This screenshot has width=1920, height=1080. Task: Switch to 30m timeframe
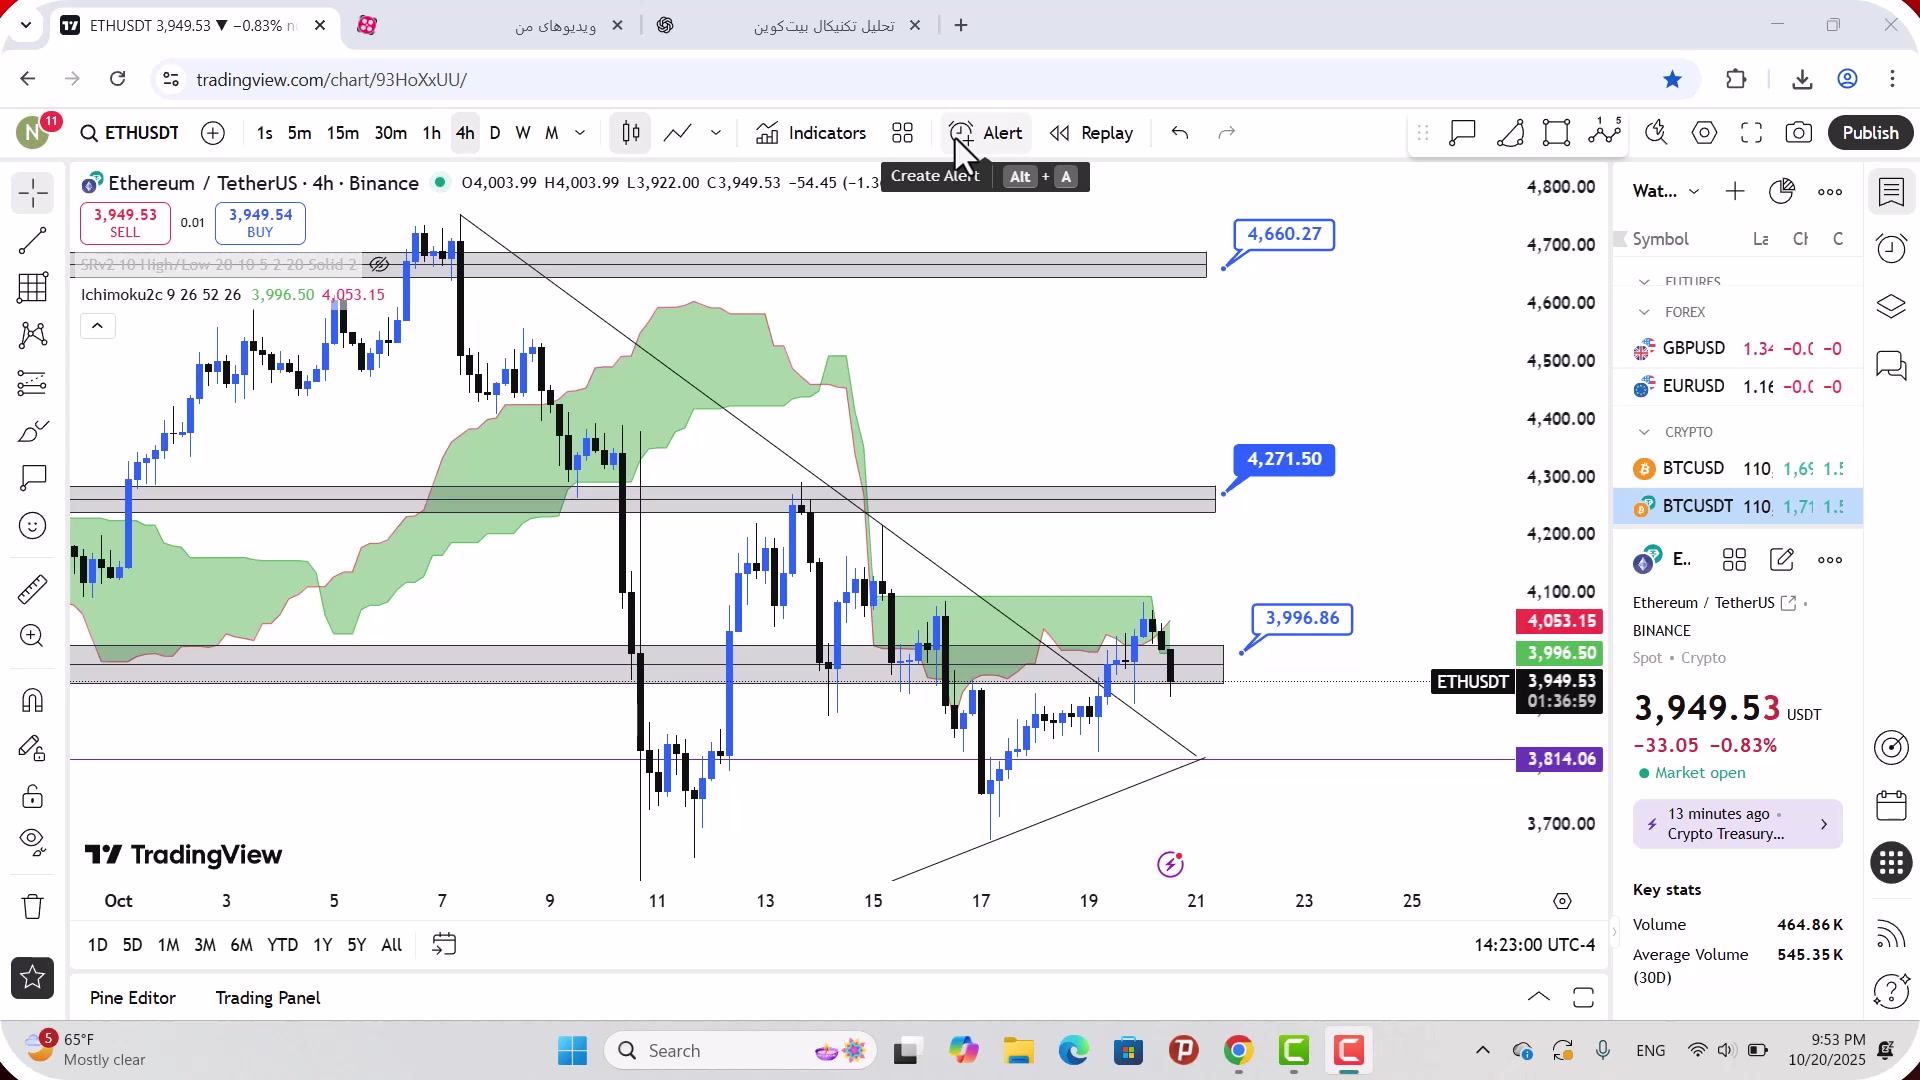[390, 133]
